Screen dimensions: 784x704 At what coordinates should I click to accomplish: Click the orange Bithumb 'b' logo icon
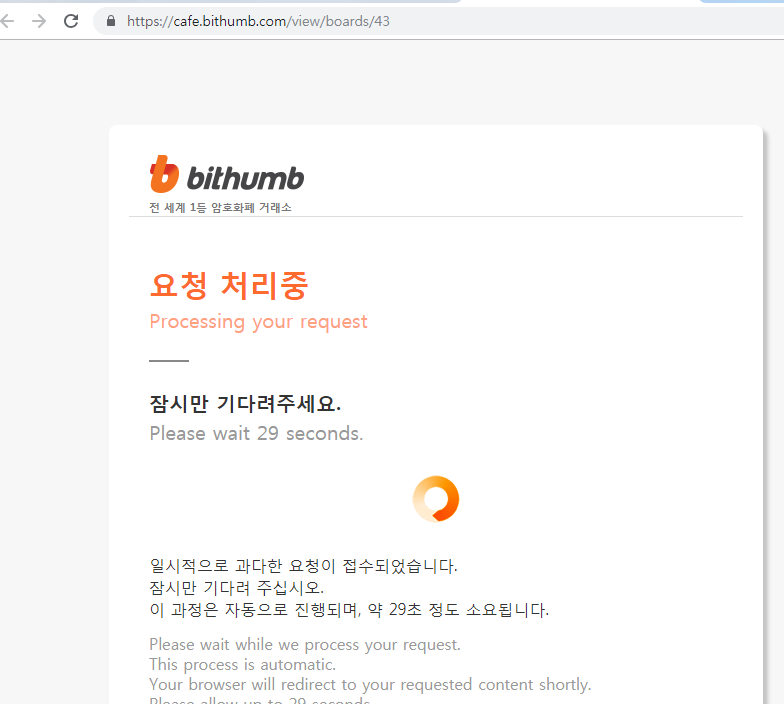[x=164, y=174]
